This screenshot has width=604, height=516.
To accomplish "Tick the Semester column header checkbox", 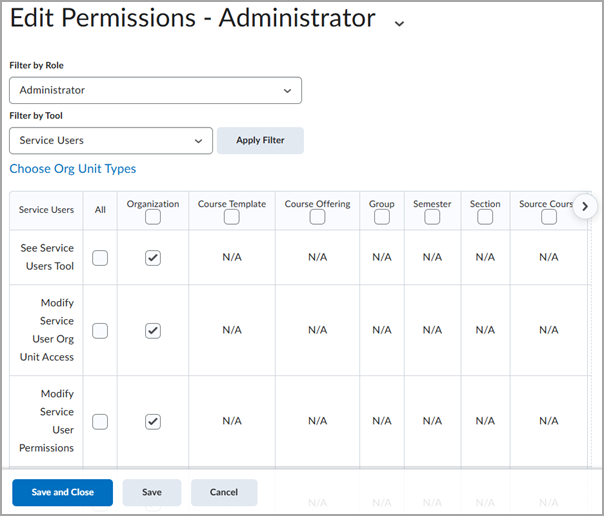I will point(432,217).
